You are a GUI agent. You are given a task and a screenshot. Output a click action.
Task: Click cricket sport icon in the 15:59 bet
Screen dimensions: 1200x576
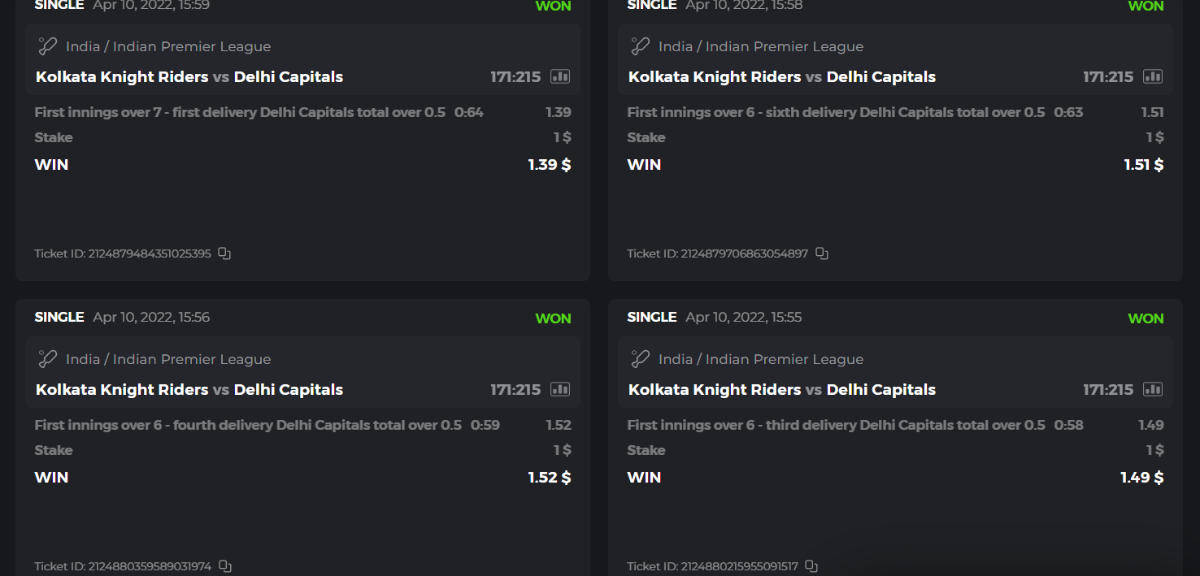(x=47, y=46)
